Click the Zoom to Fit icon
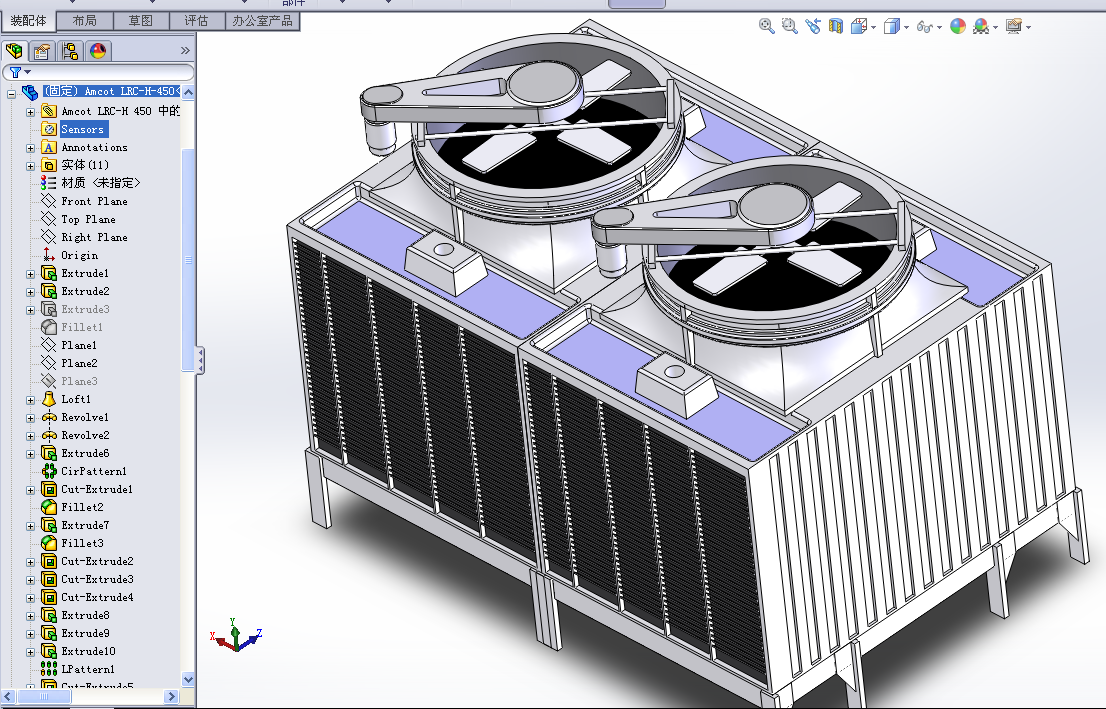This screenshot has height=709, width=1106. (x=767, y=26)
